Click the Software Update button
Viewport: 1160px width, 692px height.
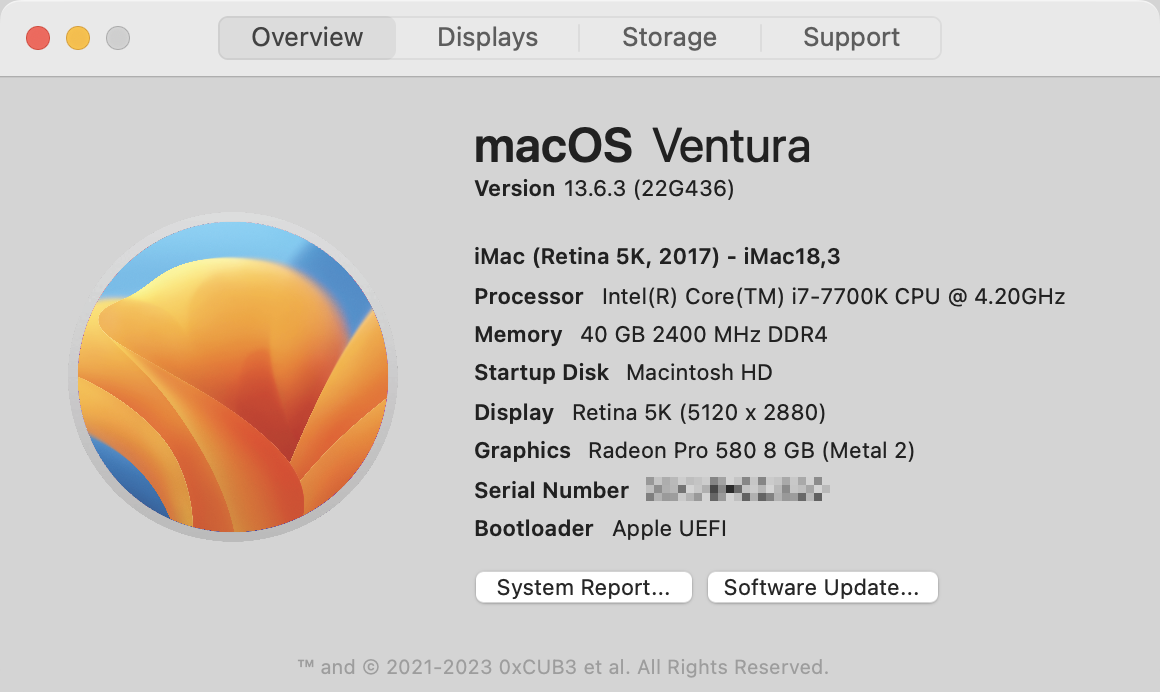[x=821, y=588]
